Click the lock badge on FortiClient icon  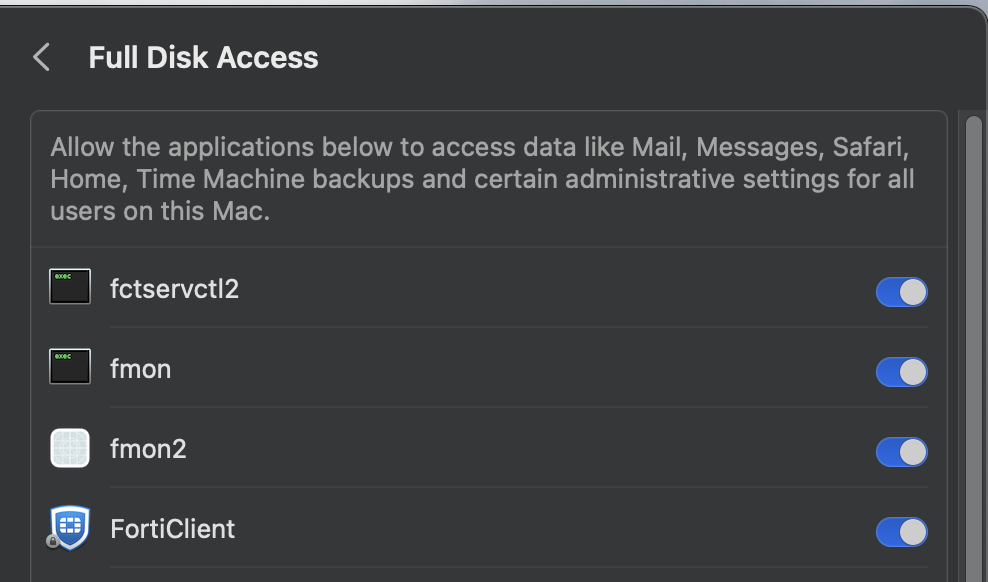[53, 541]
